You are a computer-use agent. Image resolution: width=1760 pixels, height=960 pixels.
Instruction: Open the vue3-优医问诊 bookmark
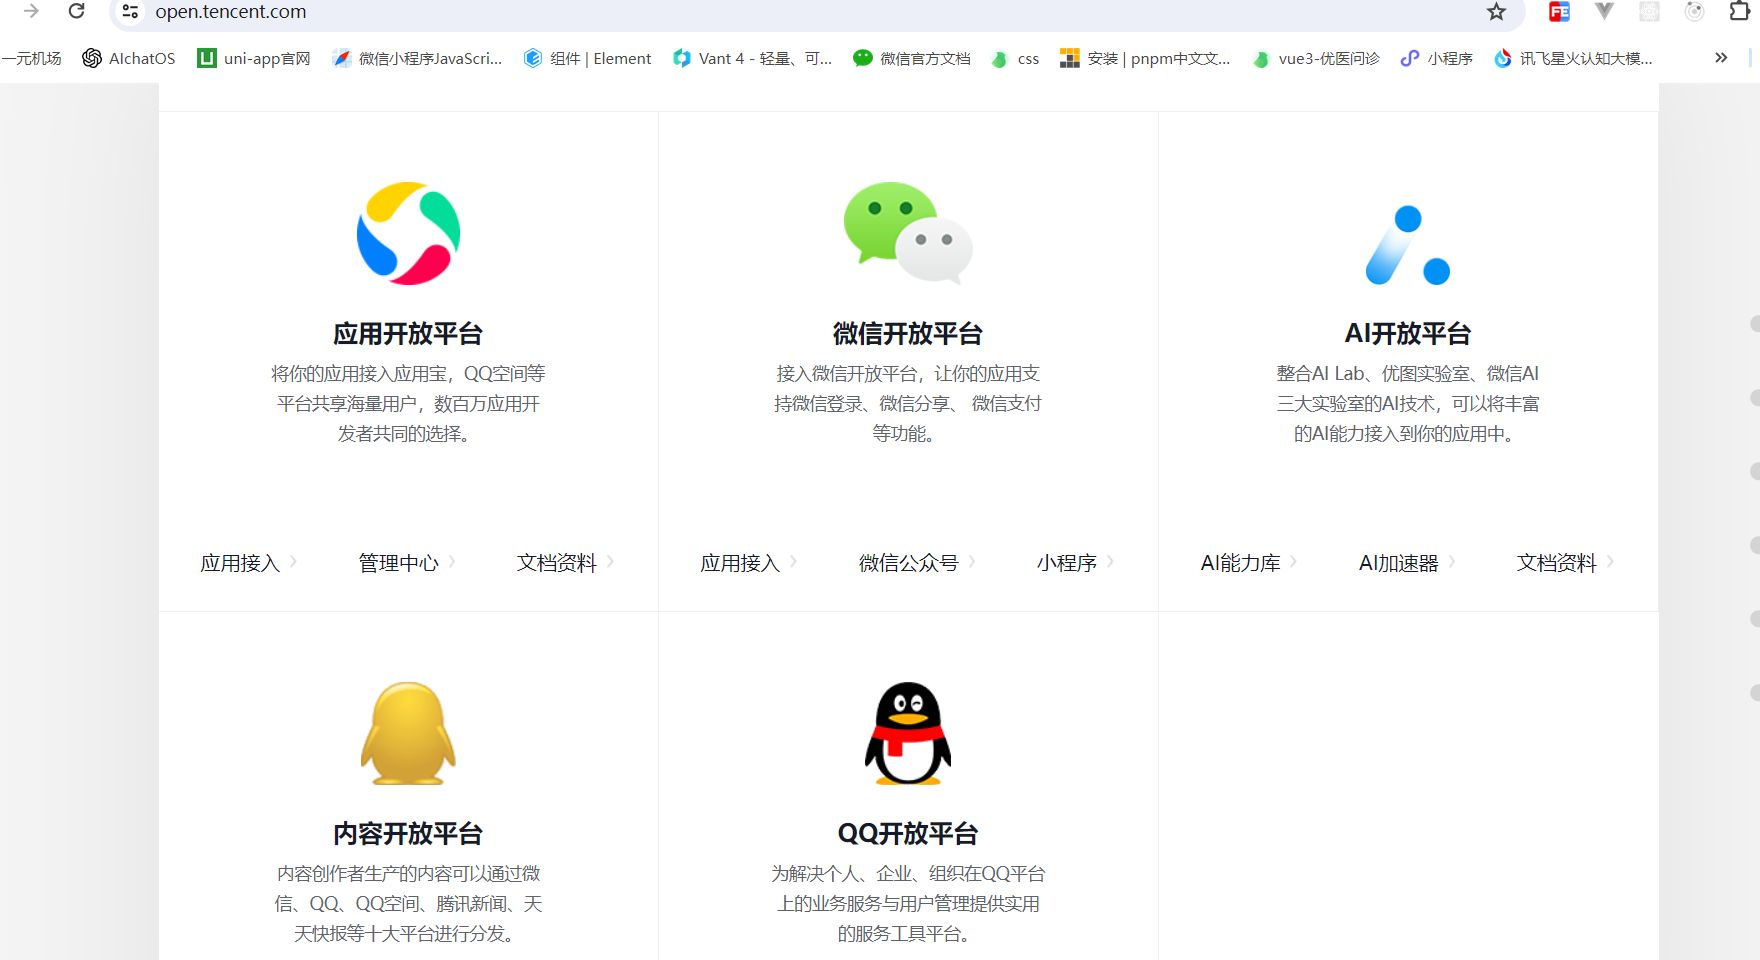click(x=1316, y=58)
